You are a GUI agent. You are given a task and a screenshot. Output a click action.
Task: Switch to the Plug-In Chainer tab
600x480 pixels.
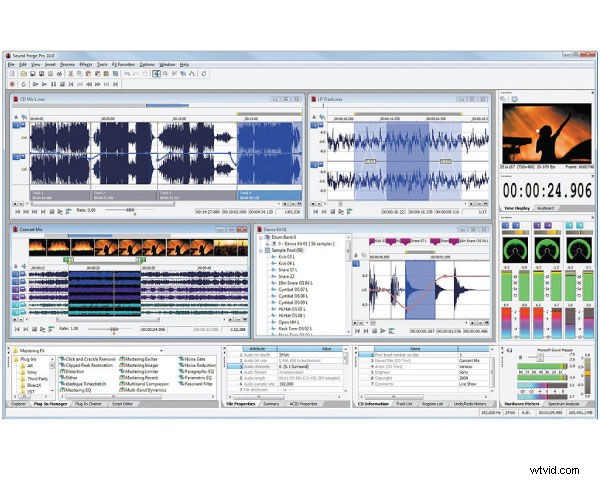88,404
